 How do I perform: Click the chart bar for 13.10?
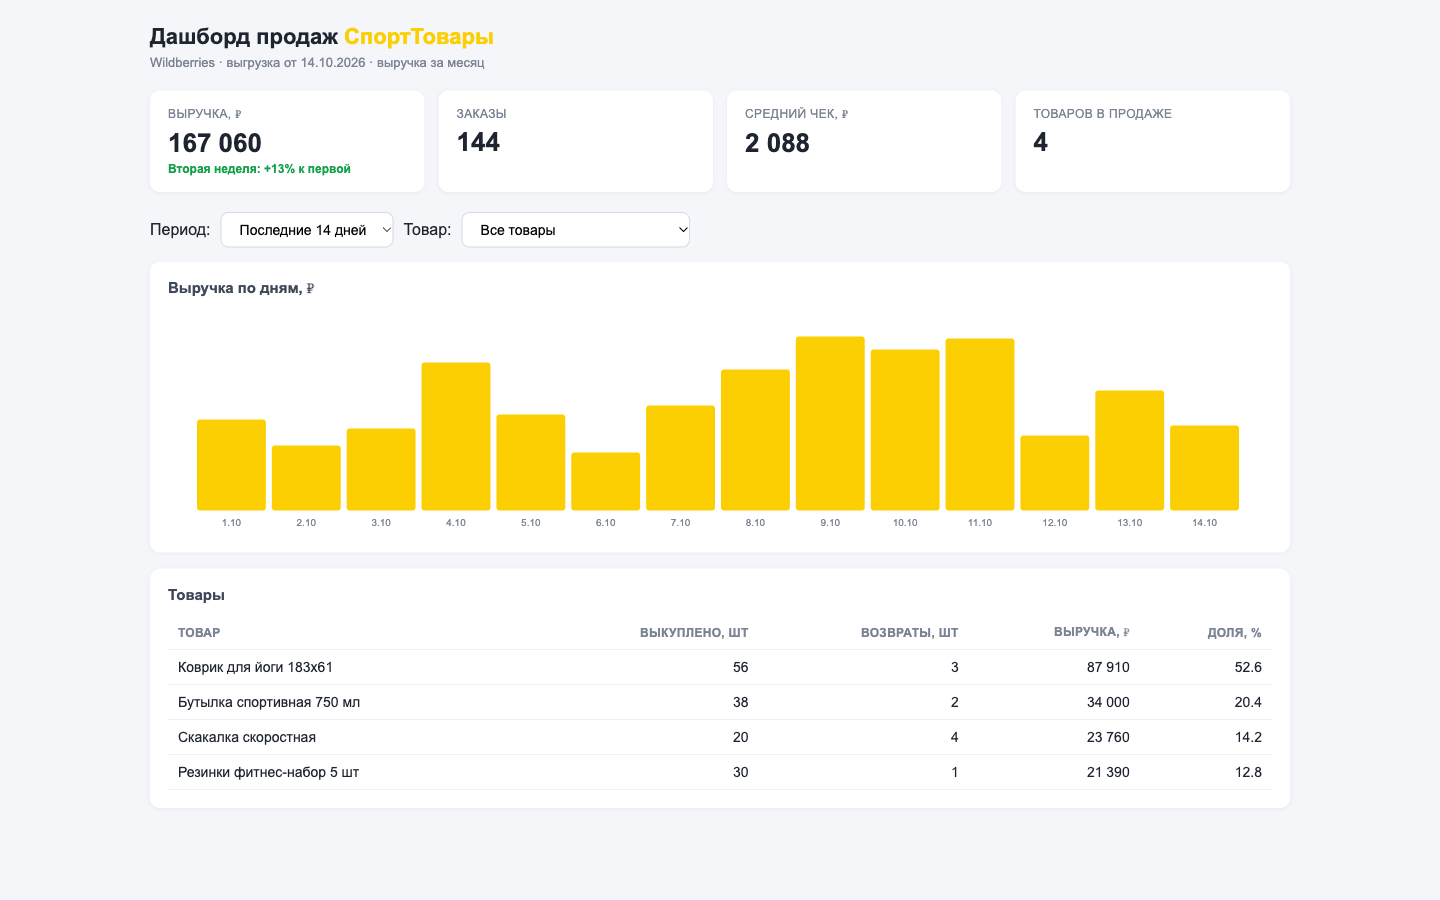pos(1130,450)
